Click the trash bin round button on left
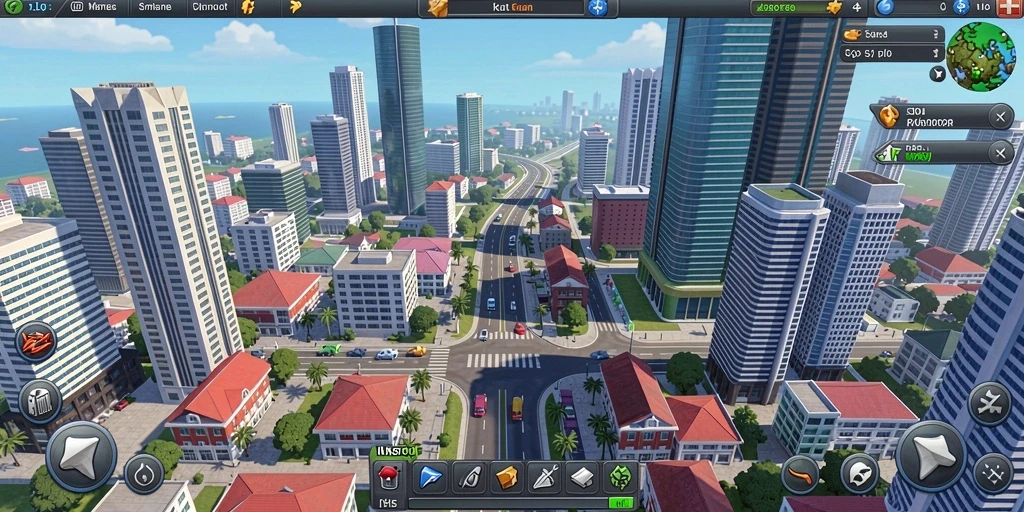 [40, 401]
